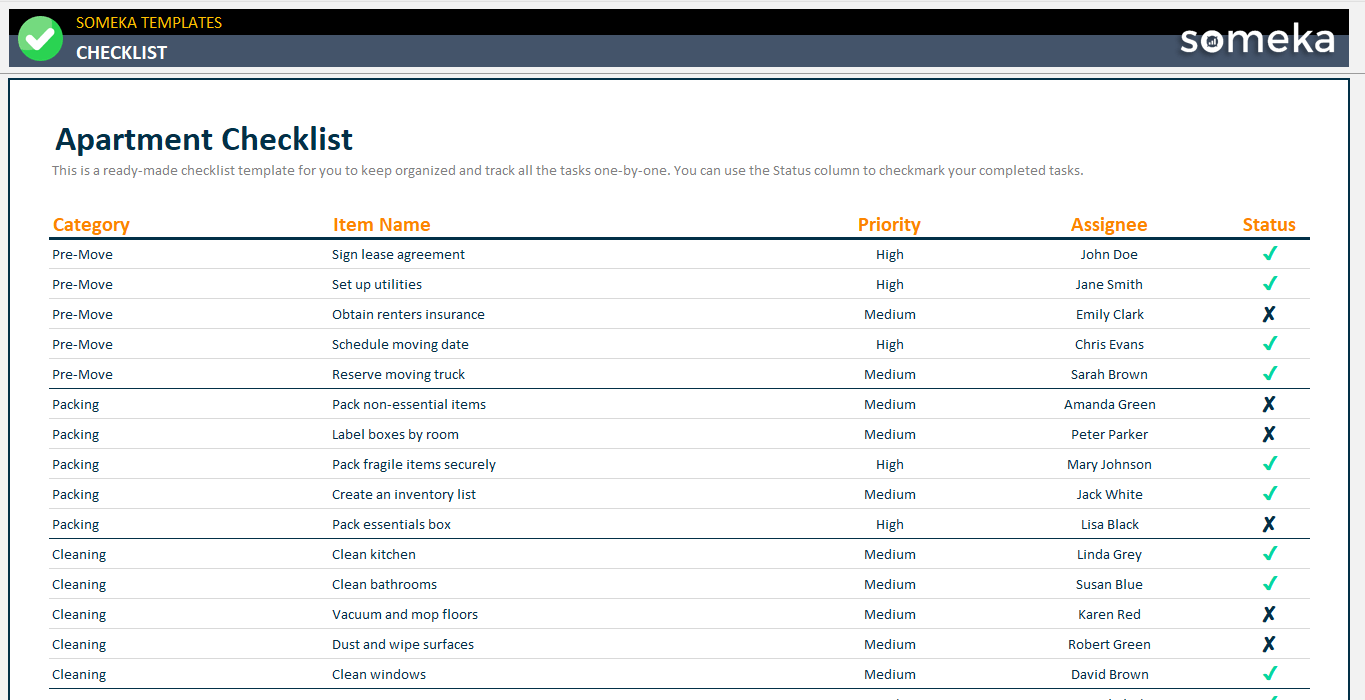Click SOMEKA TEMPLATES header text
This screenshot has height=700, width=1365.
pos(149,22)
